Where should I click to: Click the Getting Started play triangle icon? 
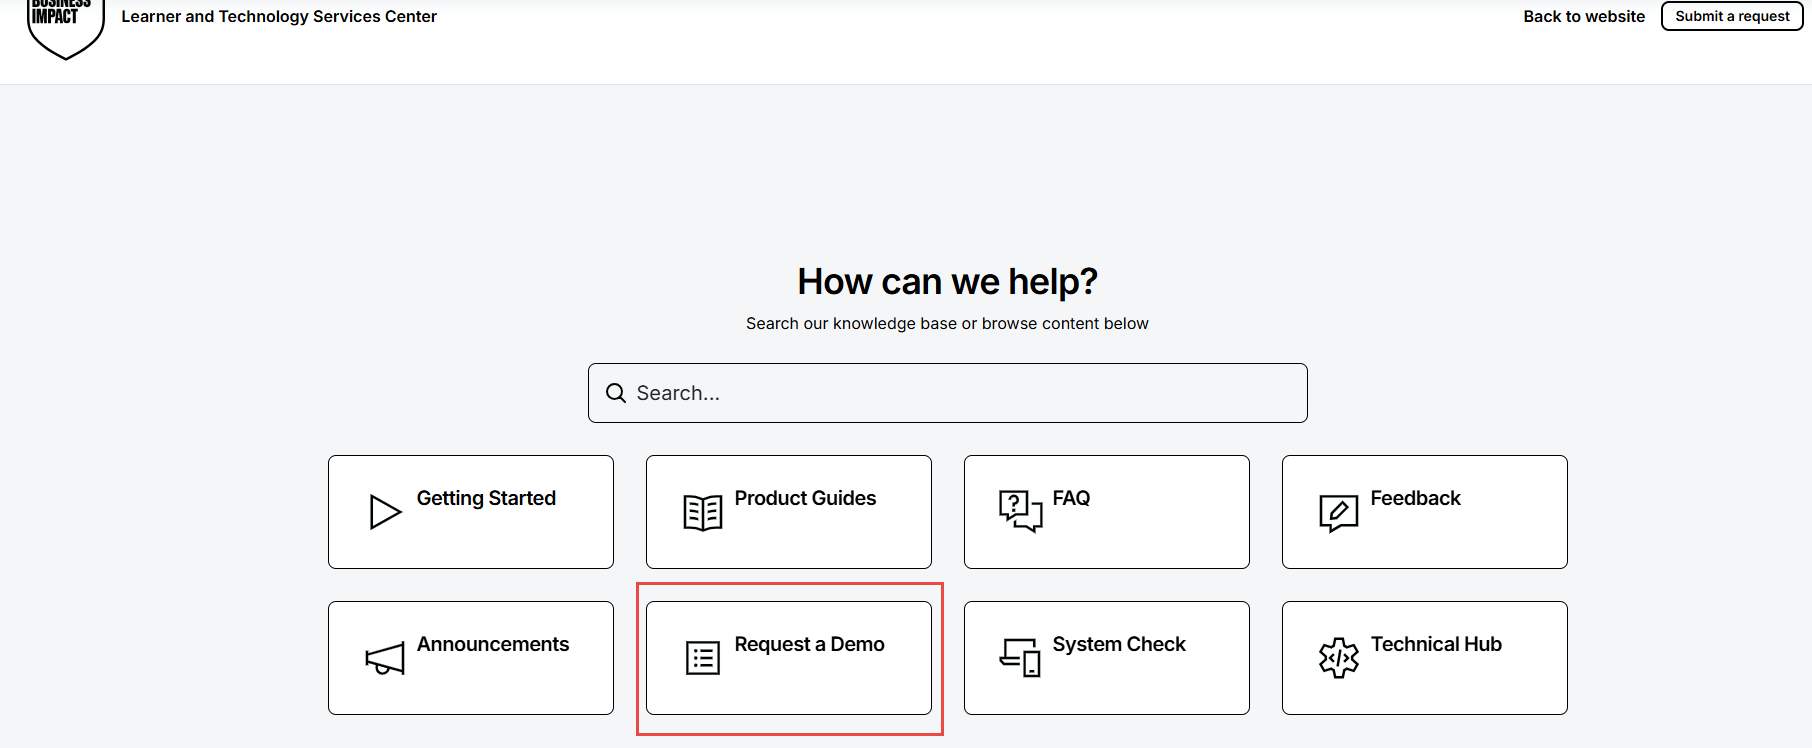pyautogui.click(x=385, y=512)
